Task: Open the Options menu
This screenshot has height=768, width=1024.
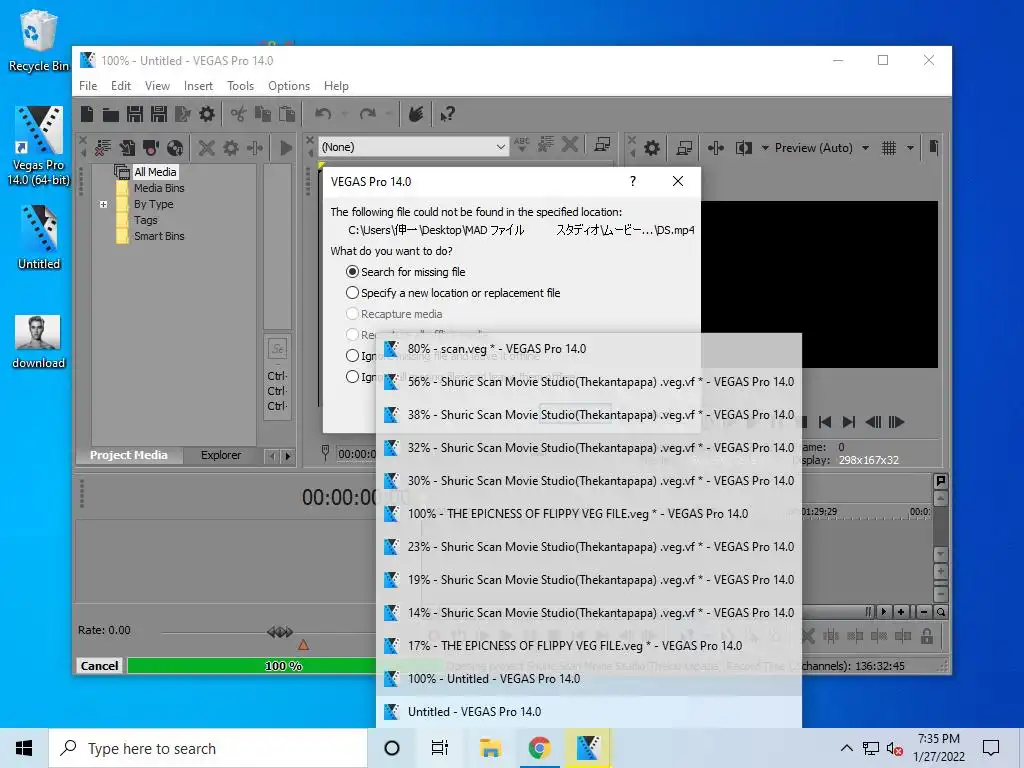Action: tap(289, 86)
